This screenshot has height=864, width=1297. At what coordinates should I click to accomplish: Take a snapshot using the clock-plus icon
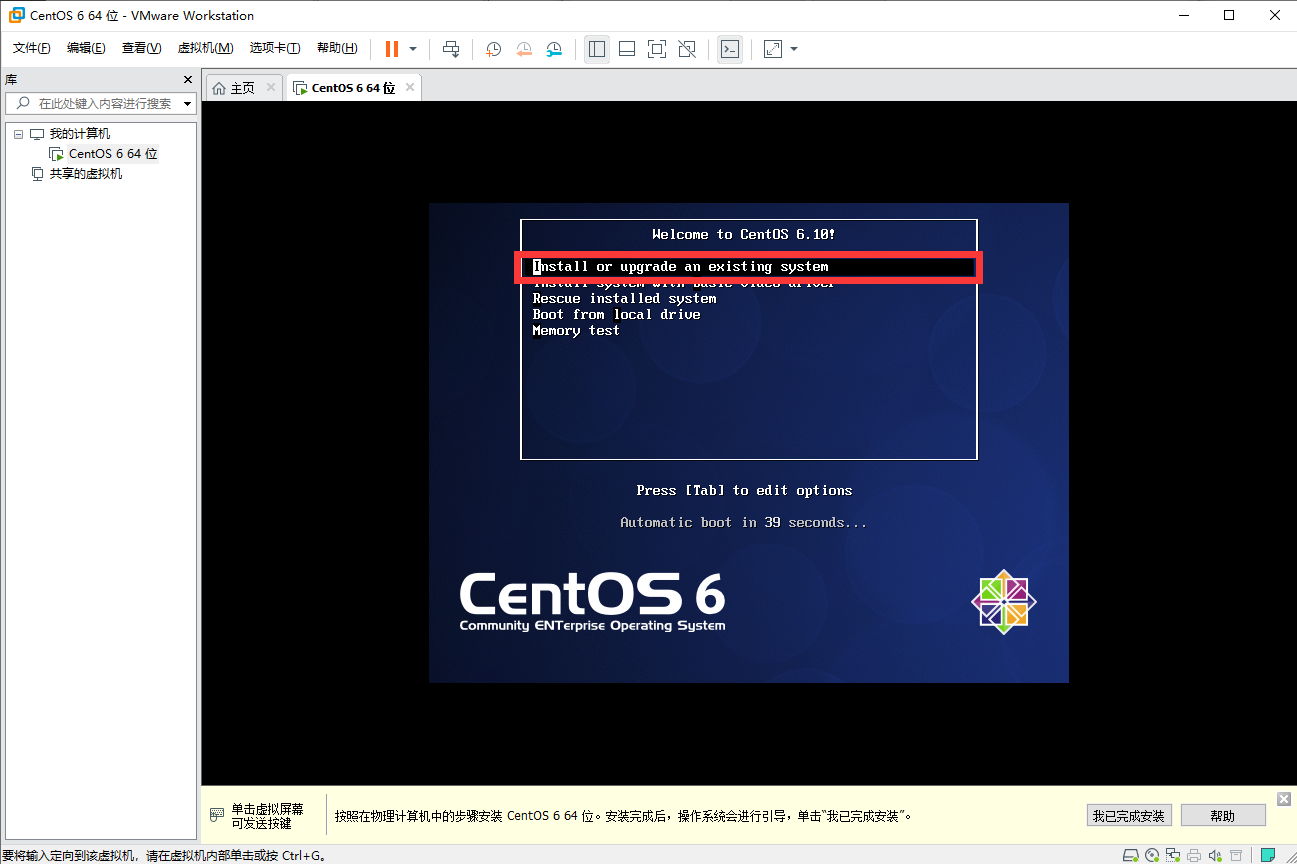tap(493, 49)
